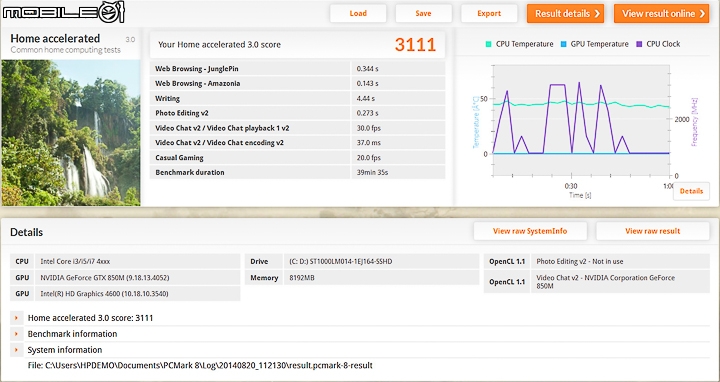
Task: Select Photo Editing v2 row
Action: (298, 113)
